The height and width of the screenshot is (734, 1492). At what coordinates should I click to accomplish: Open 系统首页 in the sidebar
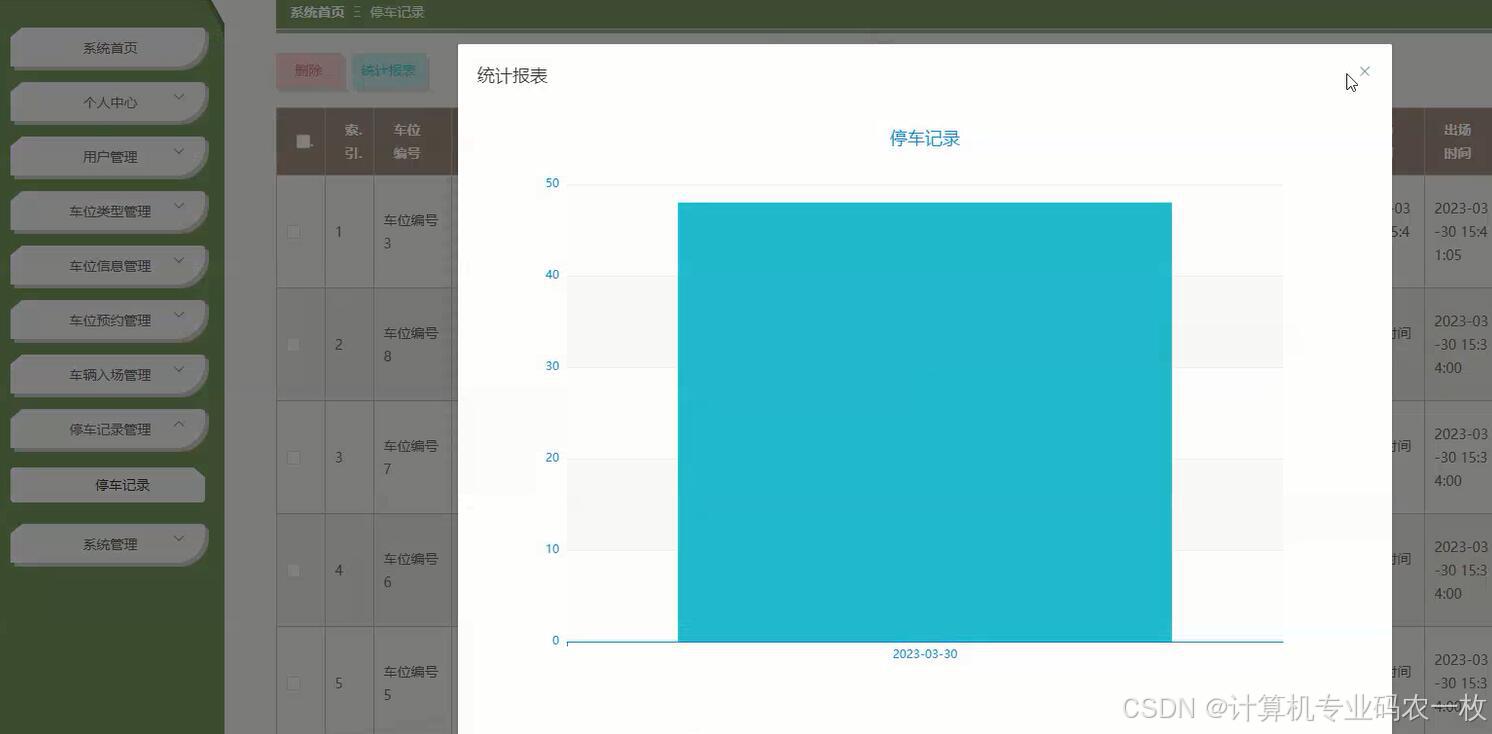(x=109, y=48)
